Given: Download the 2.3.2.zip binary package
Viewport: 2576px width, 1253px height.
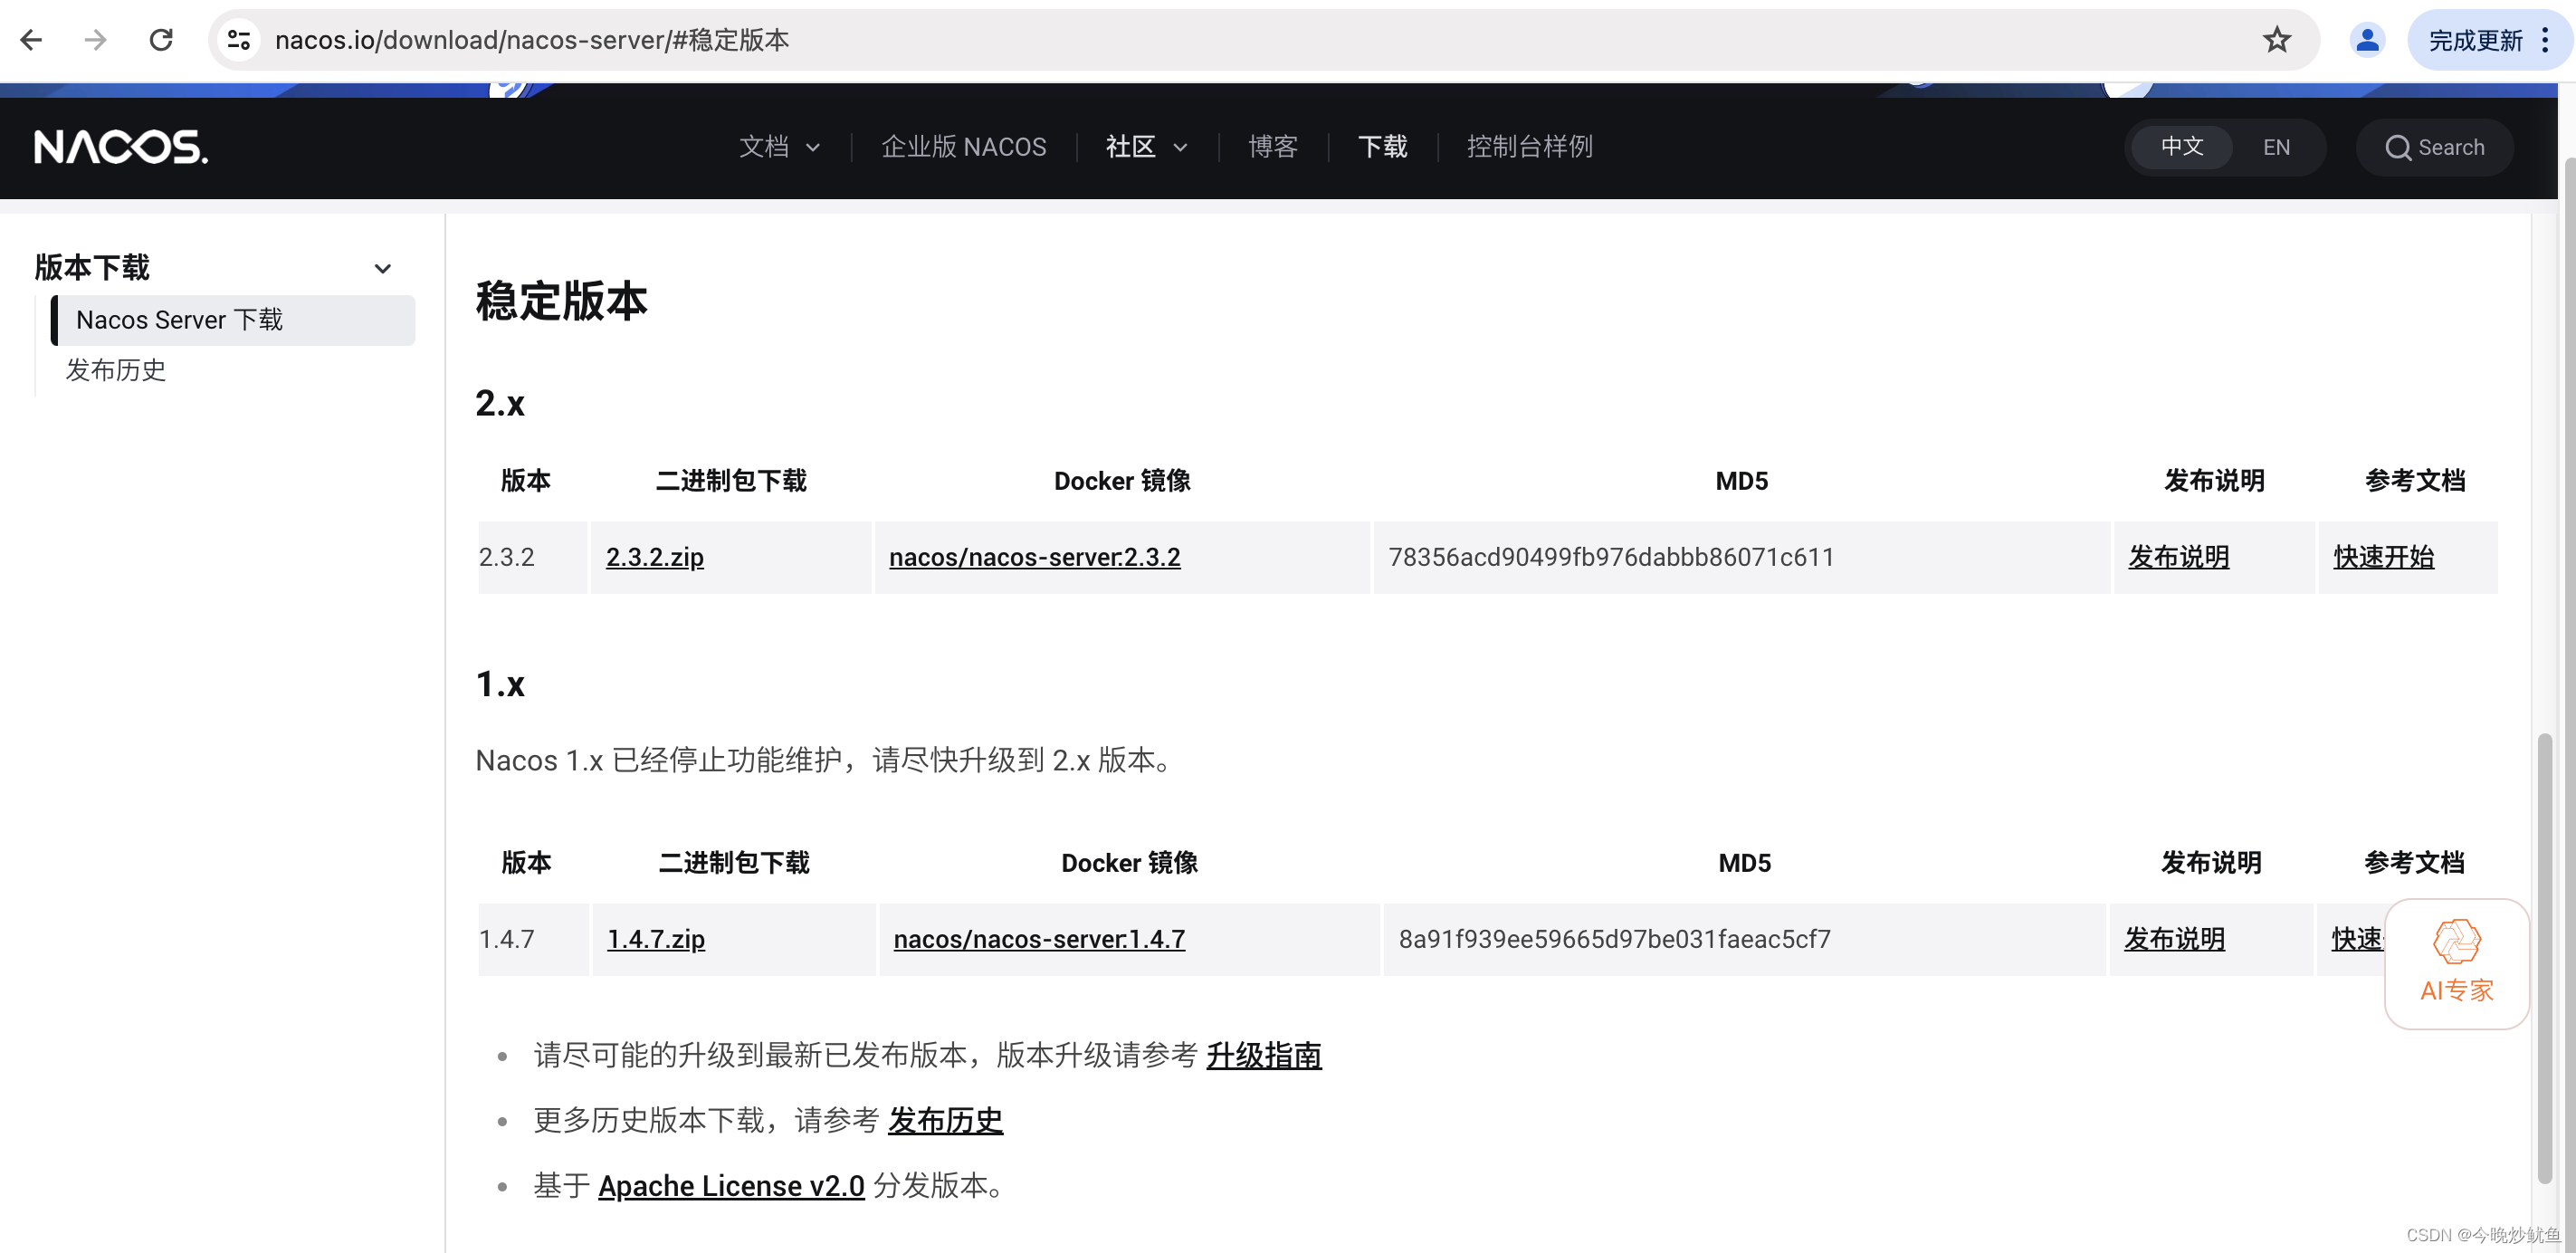Looking at the screenshot, I should pyautogui.click(x=654, y=557).
